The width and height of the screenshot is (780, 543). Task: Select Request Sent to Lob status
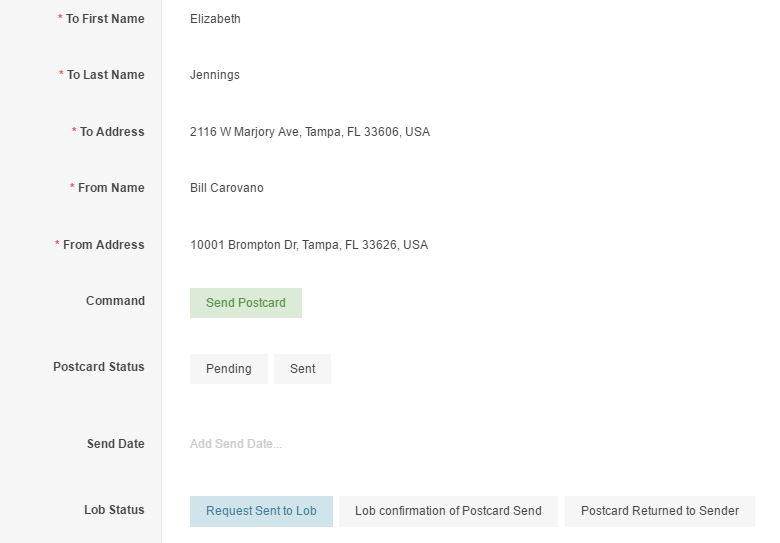(x=261, y=511)
